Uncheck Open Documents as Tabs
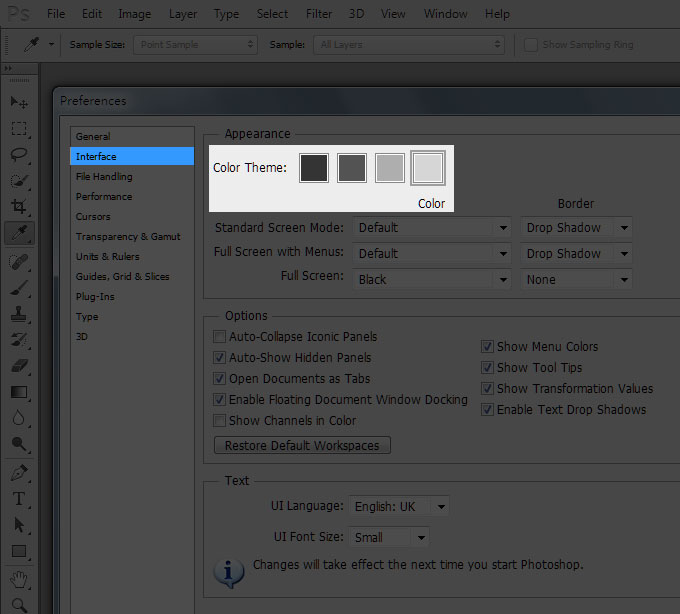The image size is (680, 614). coord(219,378)
